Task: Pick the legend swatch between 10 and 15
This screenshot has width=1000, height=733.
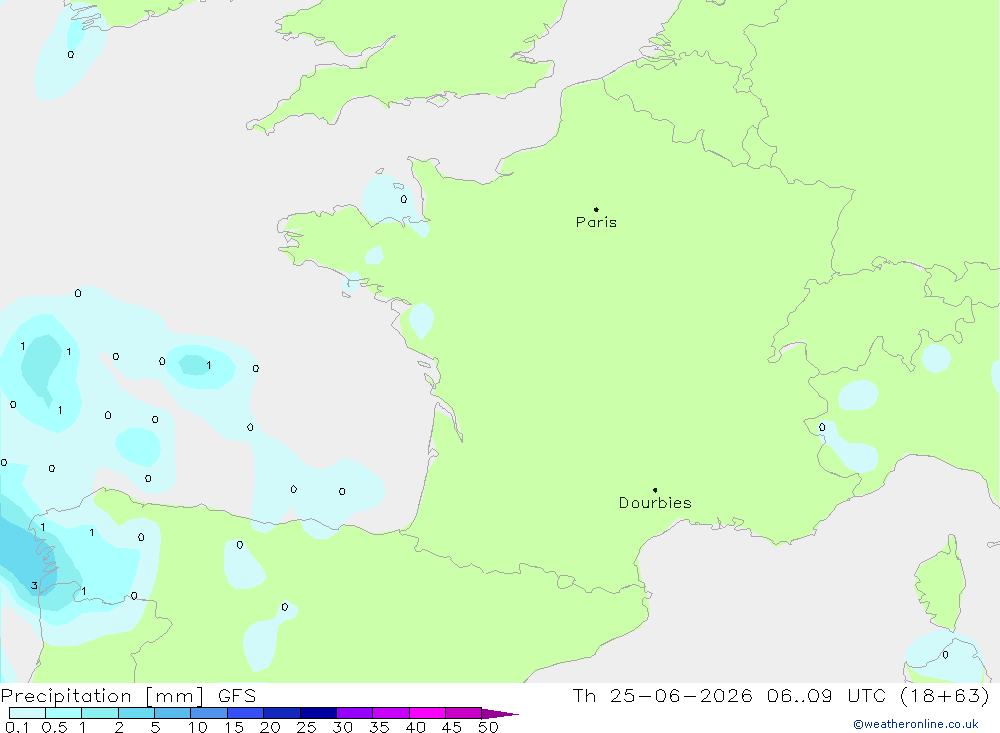Action: point(209,713)
